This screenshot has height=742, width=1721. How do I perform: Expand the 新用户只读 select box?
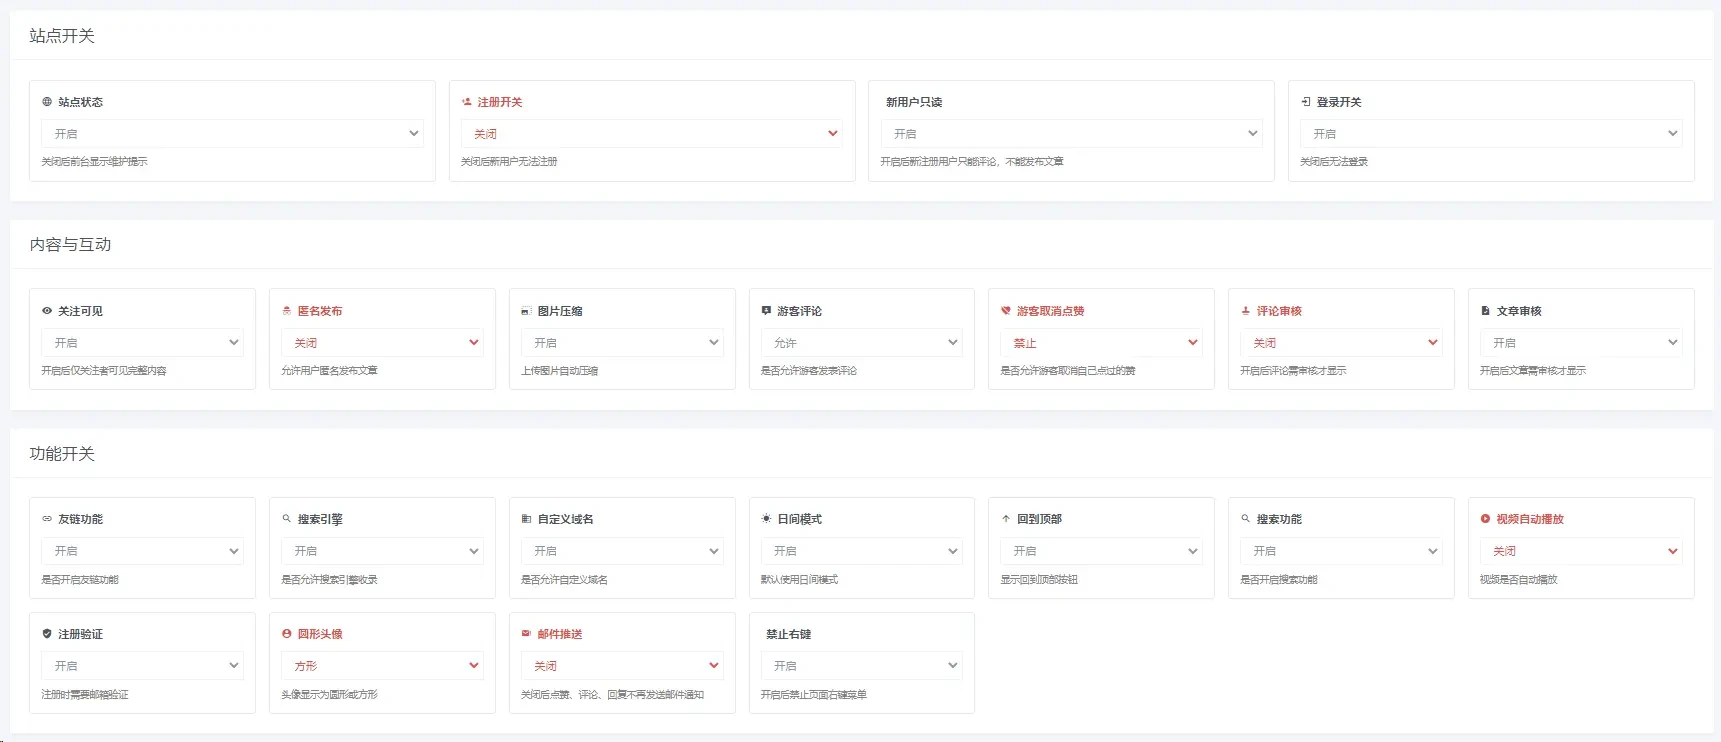tap(1071, 133)
